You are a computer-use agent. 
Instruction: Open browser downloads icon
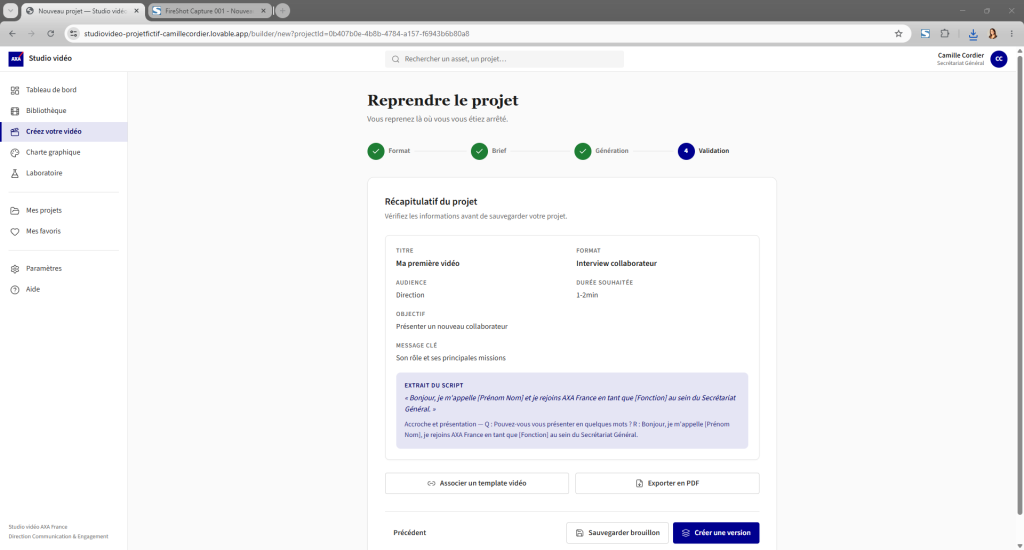[973, 34]
